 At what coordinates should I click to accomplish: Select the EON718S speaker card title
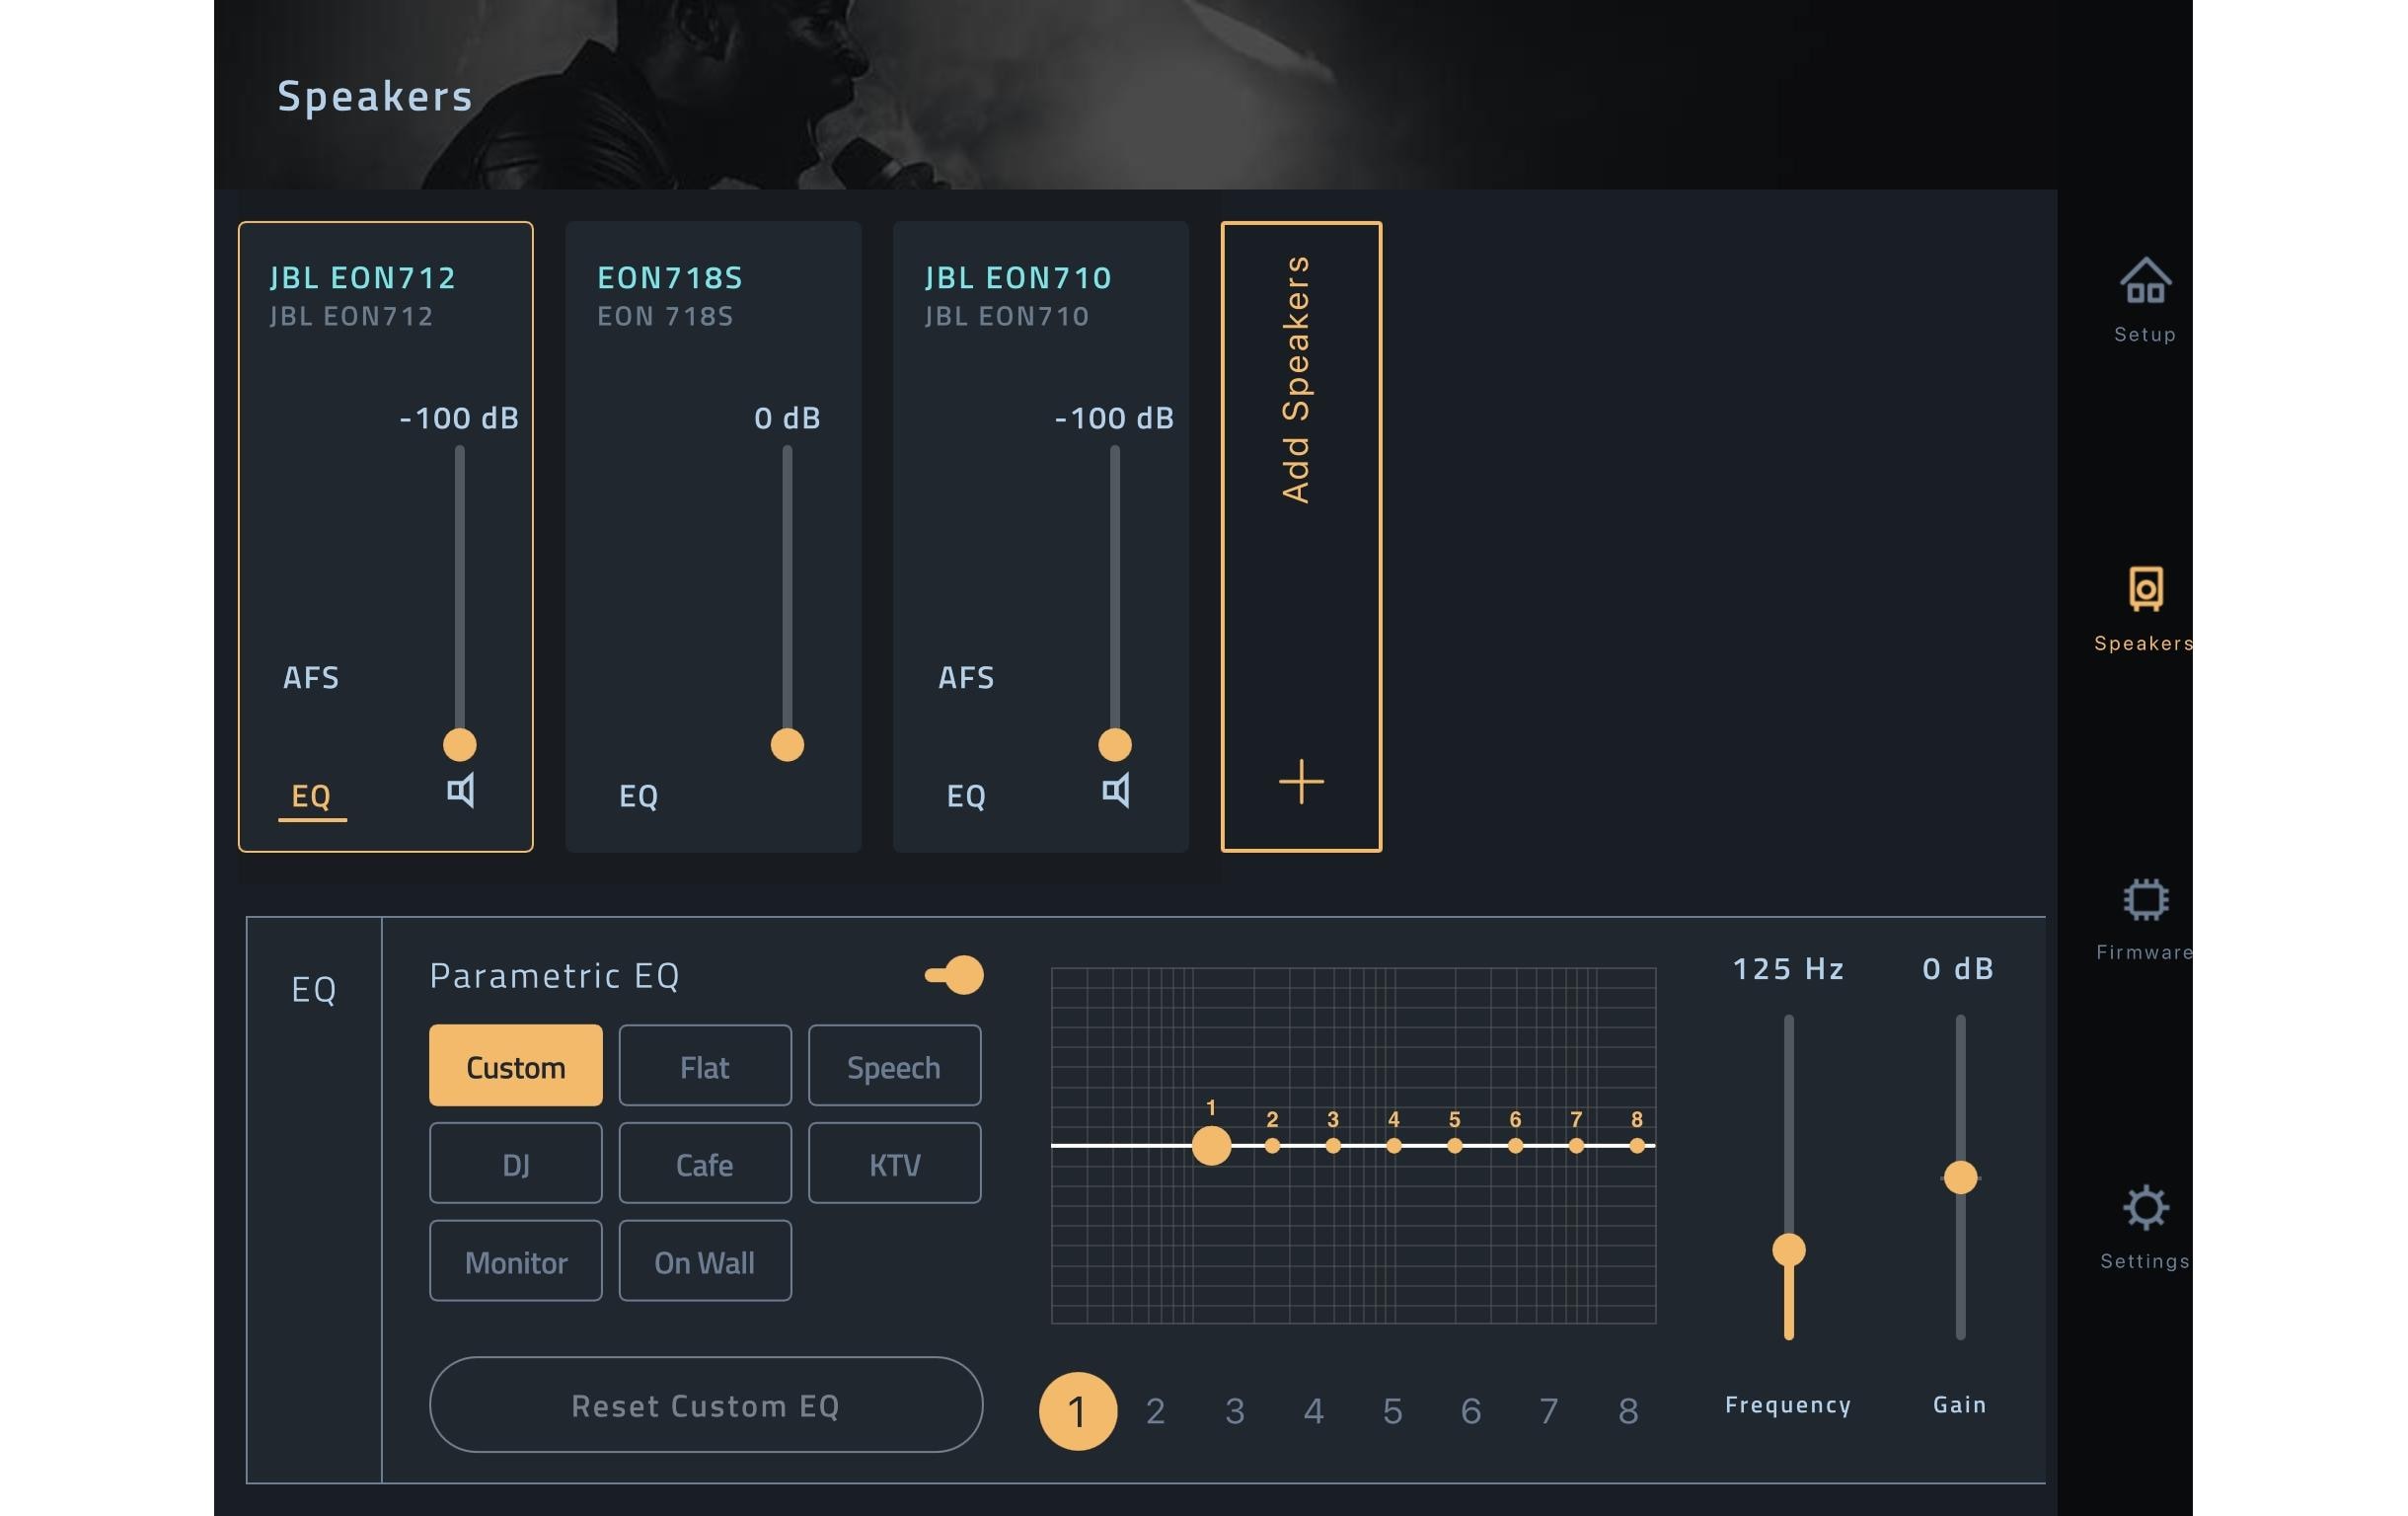[x=669, y=277]
